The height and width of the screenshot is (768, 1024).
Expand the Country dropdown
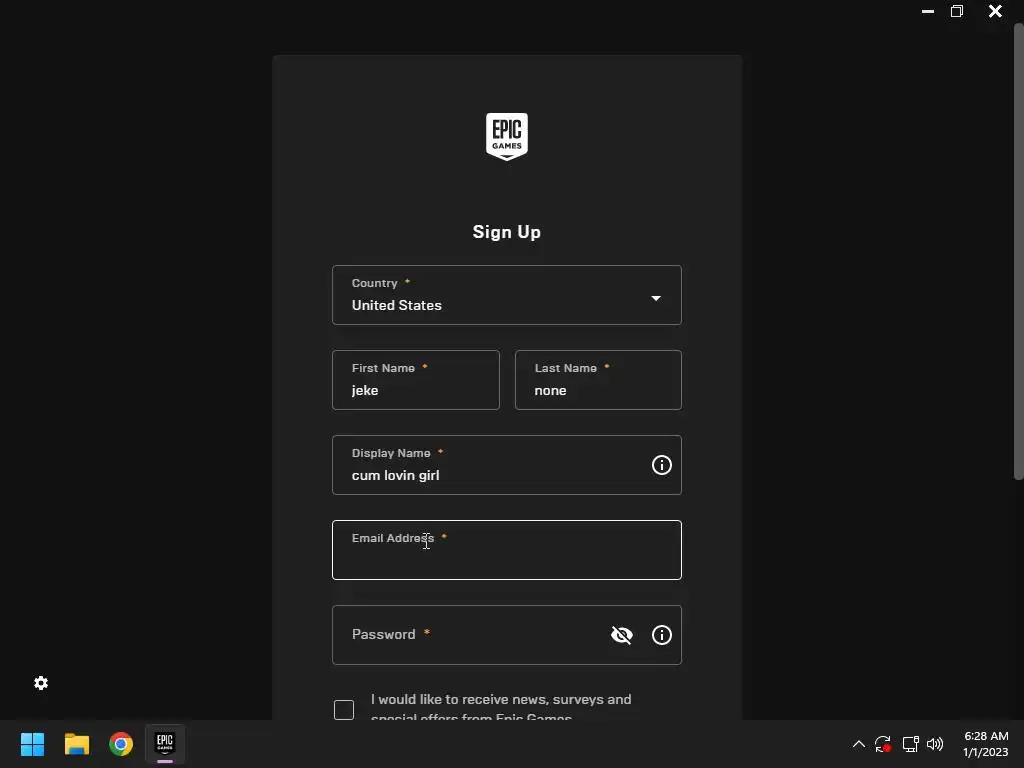tap(507, 295)
